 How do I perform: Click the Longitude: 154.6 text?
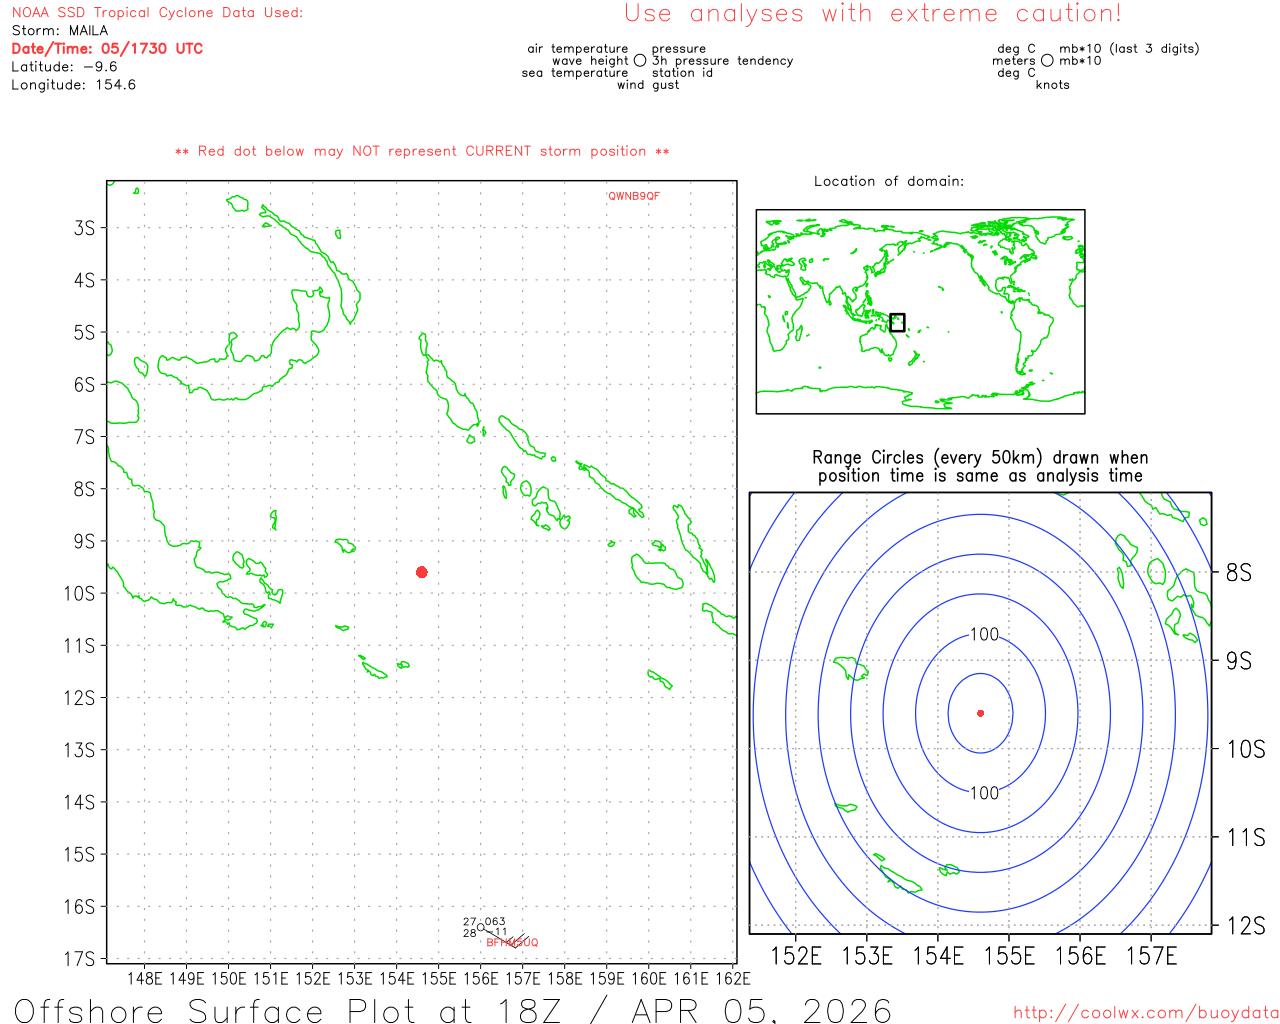click(x=73, y=85)
